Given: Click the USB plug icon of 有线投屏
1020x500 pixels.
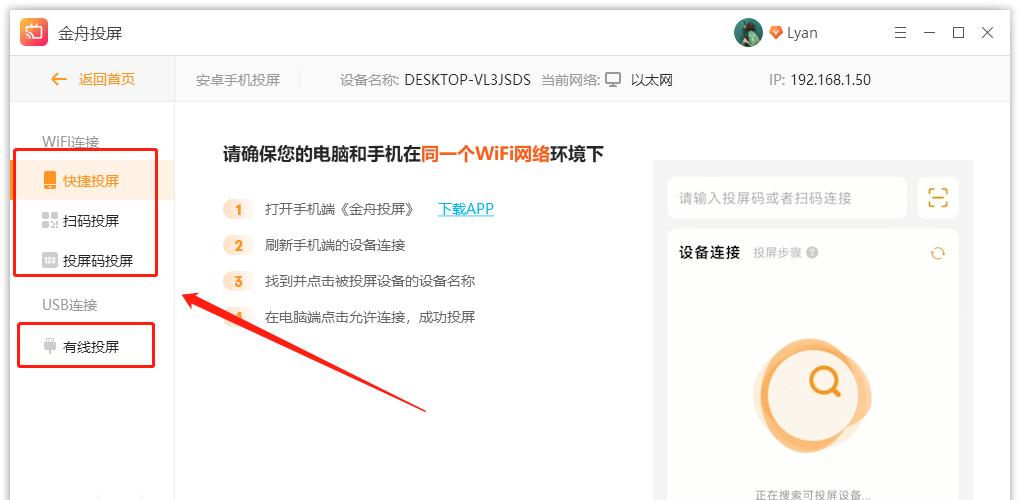Looking at the screenshot, I should coord(49,345).
